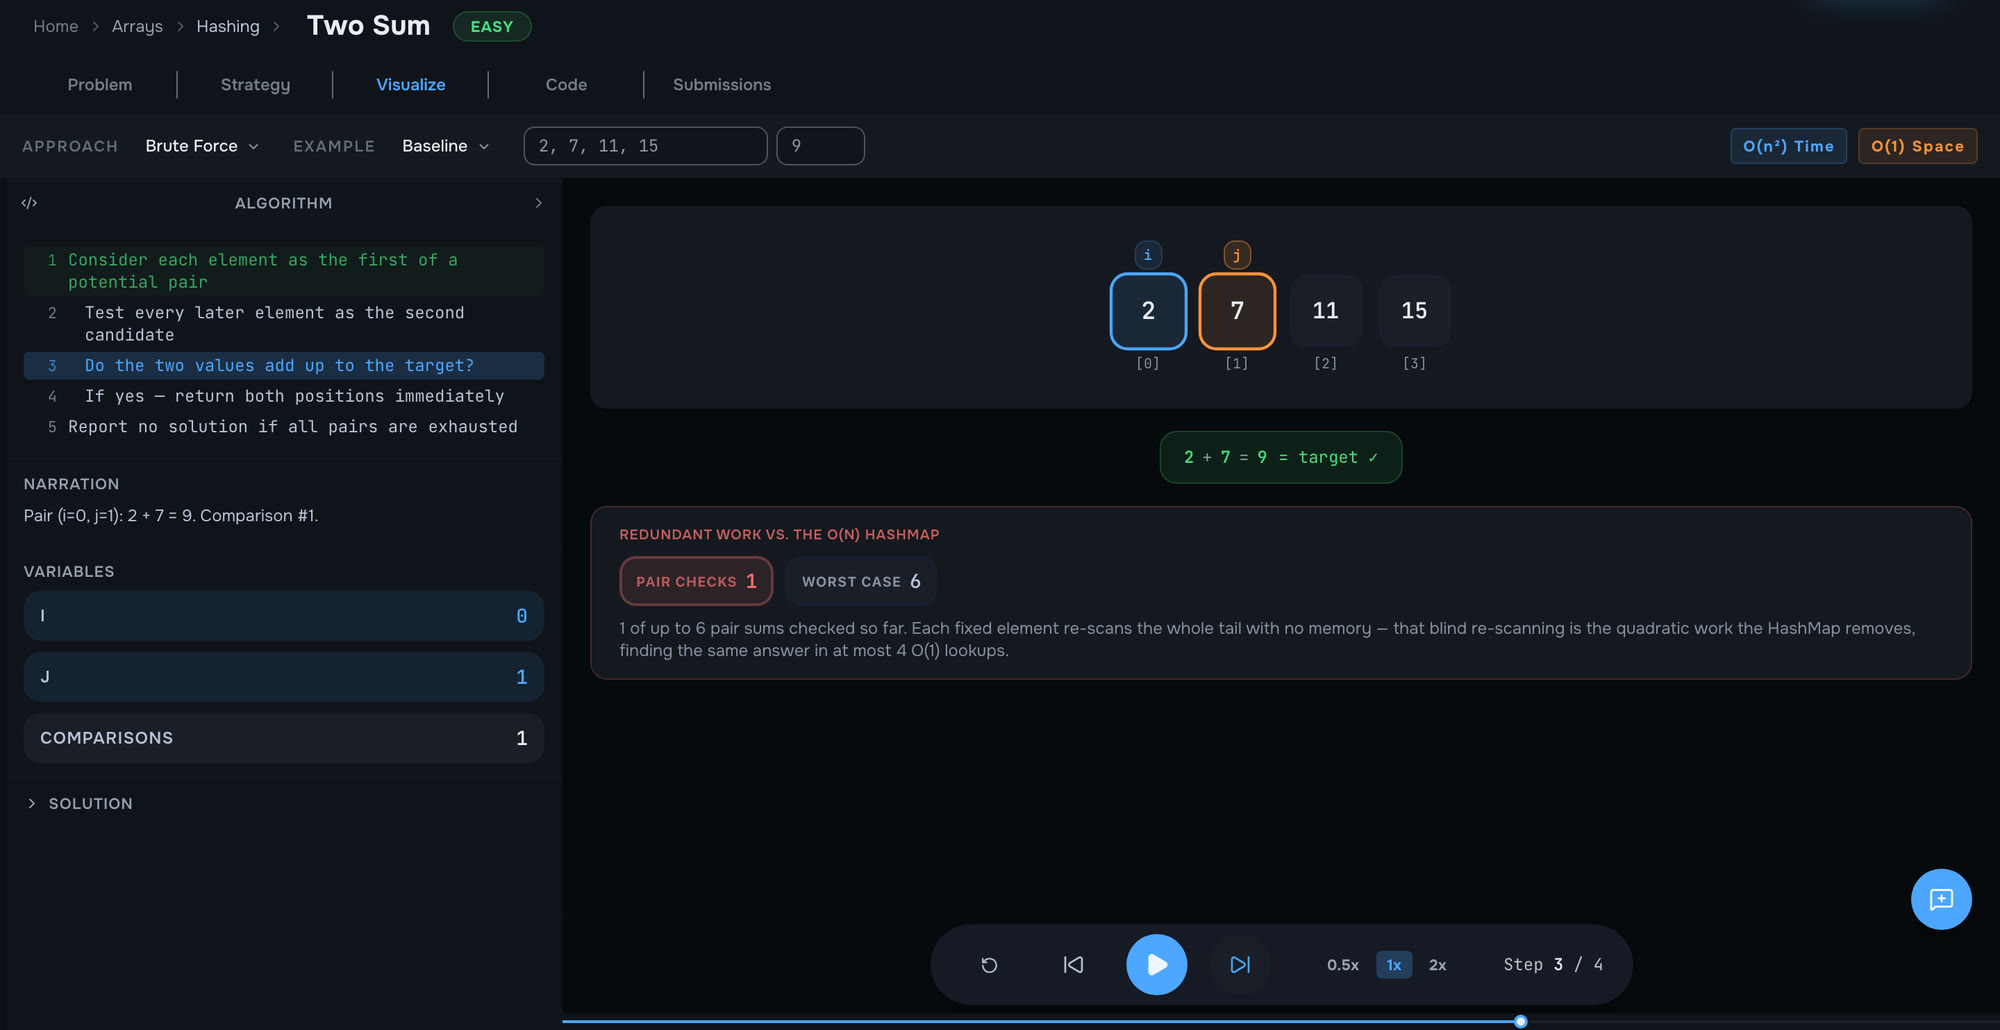2000x1030 pixels.
Task: Click the 'Two Sum' page title
Action: click(368, 26)
